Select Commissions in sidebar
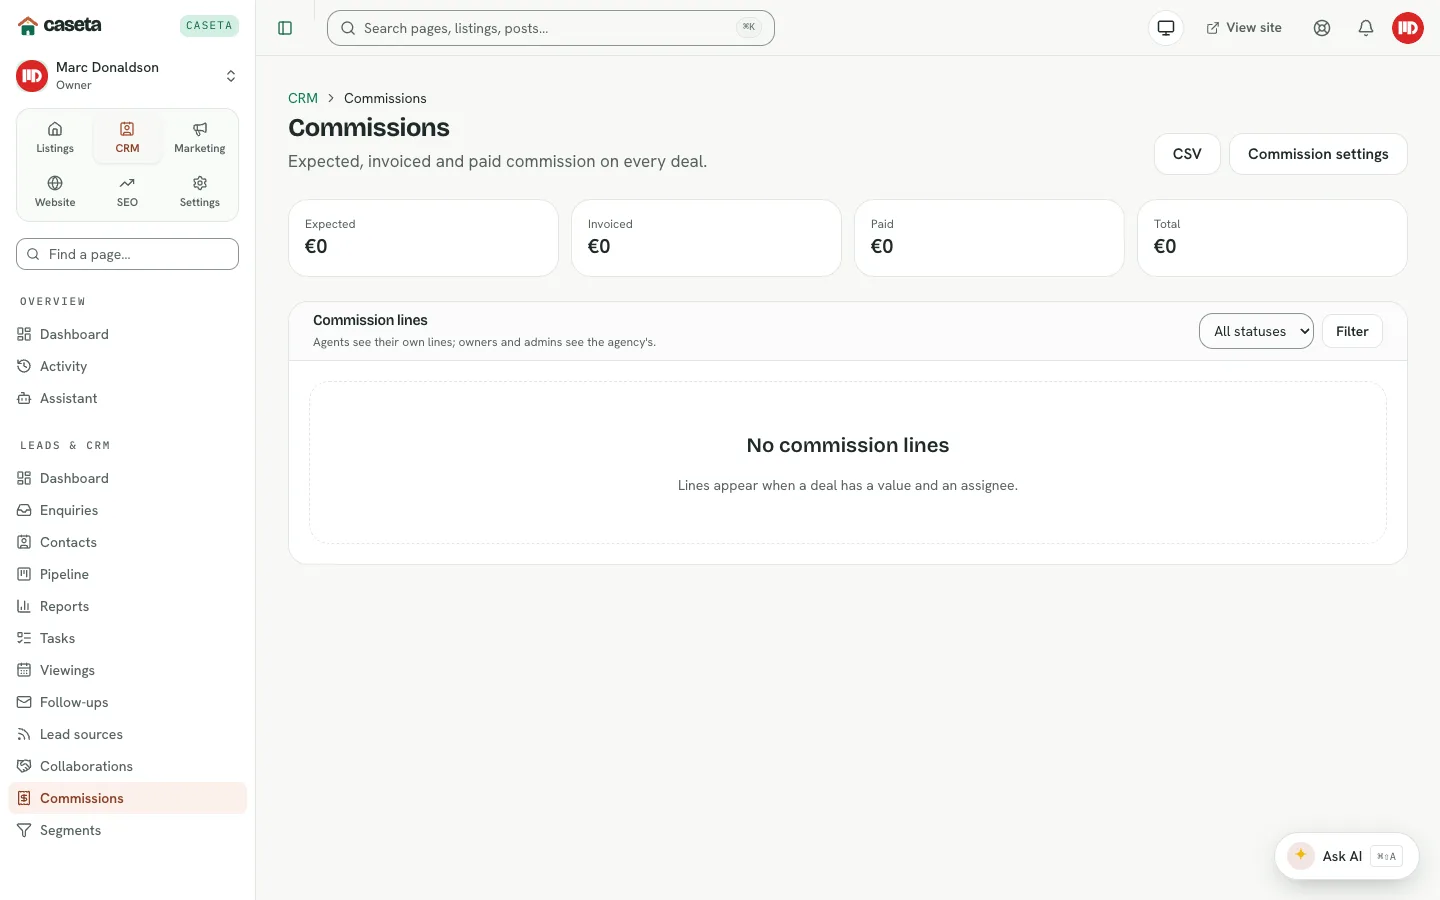This screenshot has width=1440, height=900. click(127, 798)
